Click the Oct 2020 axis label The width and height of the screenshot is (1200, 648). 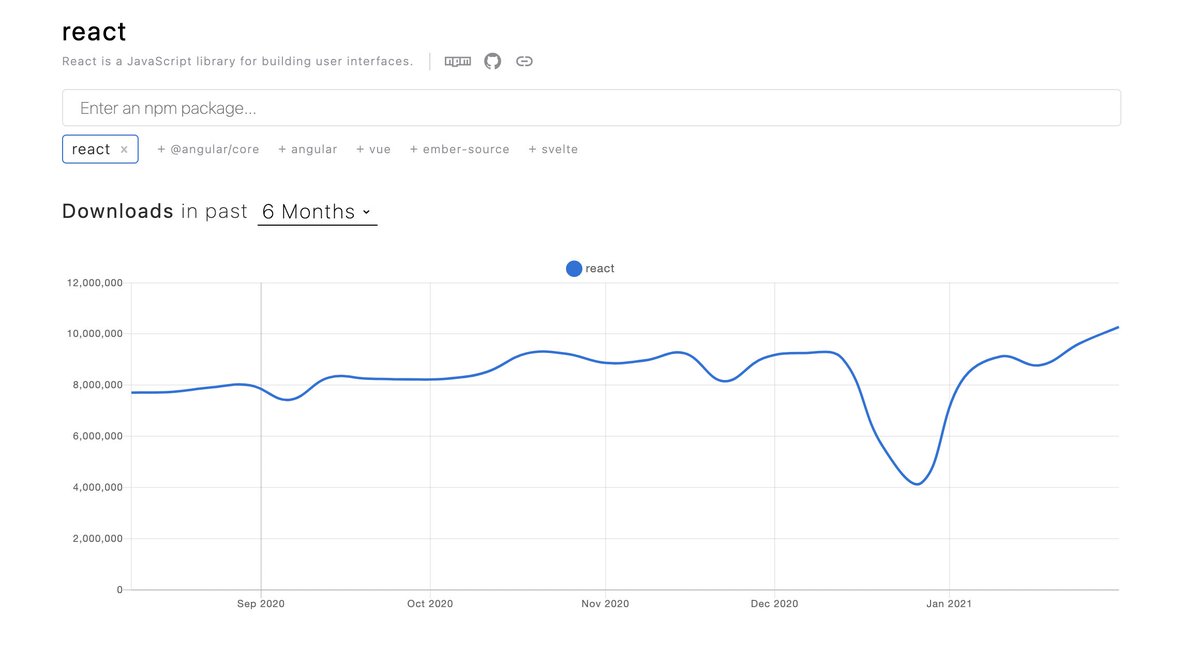(430, 604)
